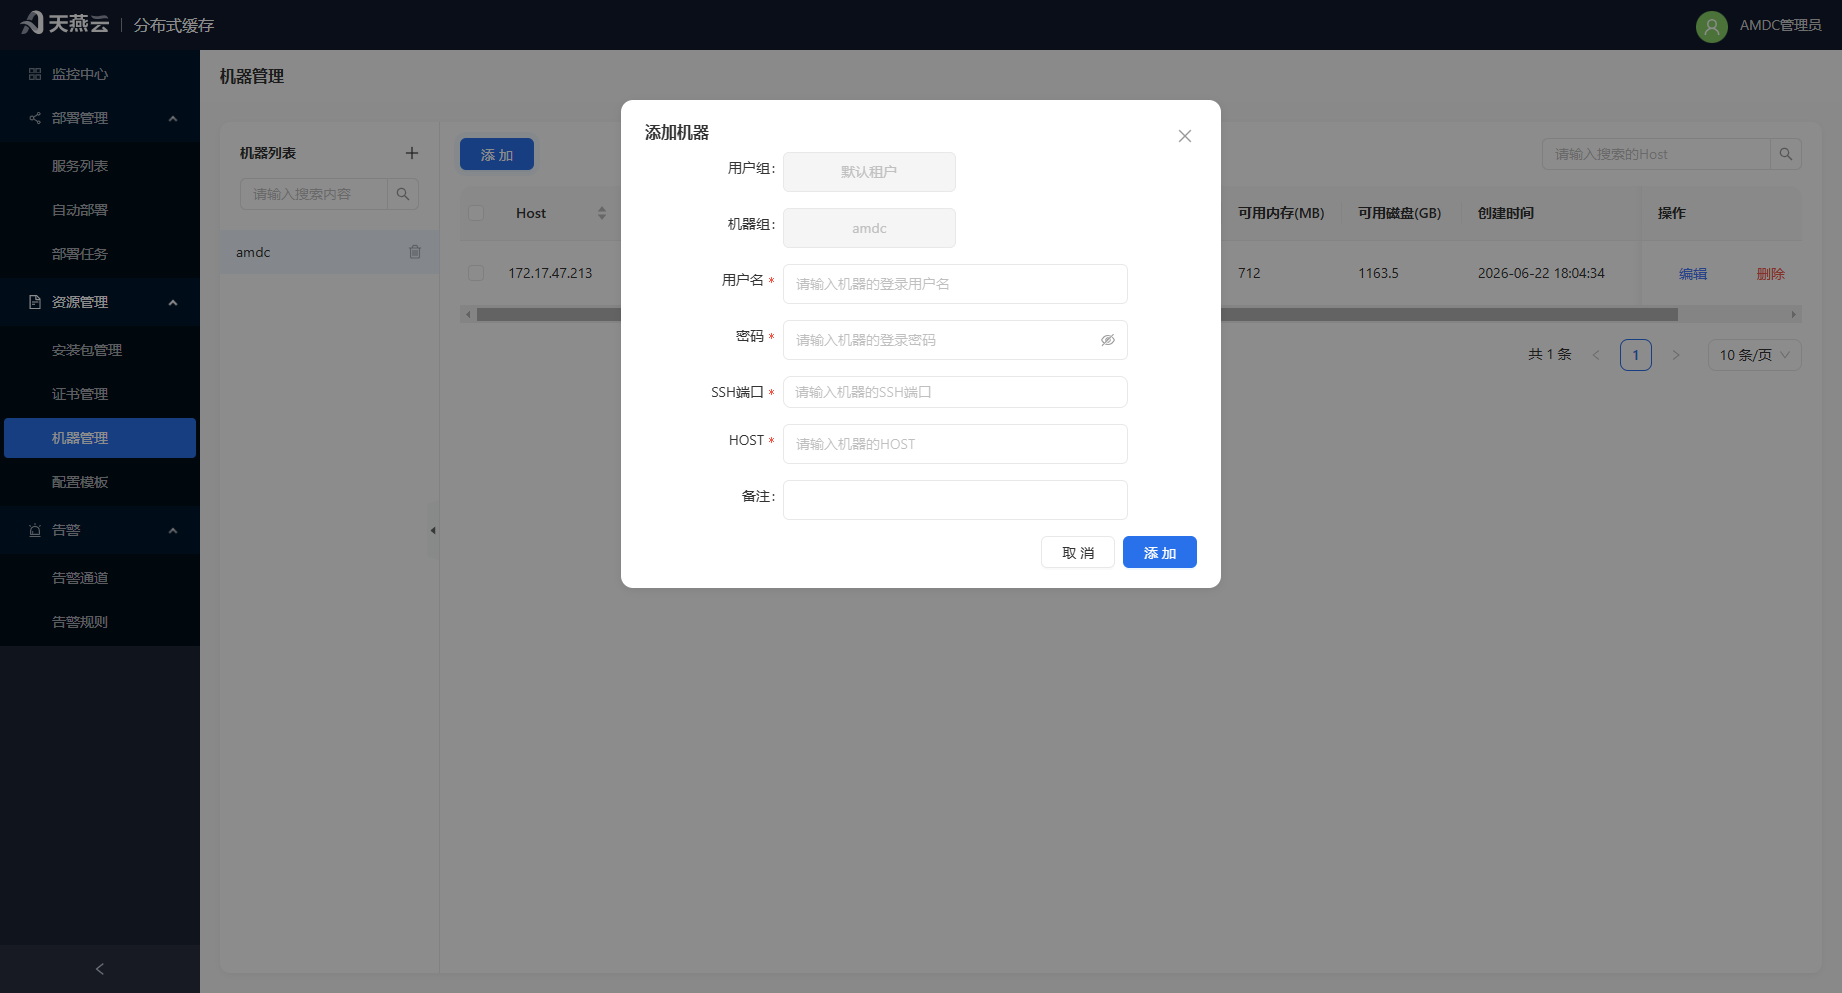
Task: Select the HOST input field
Action: 955,444
